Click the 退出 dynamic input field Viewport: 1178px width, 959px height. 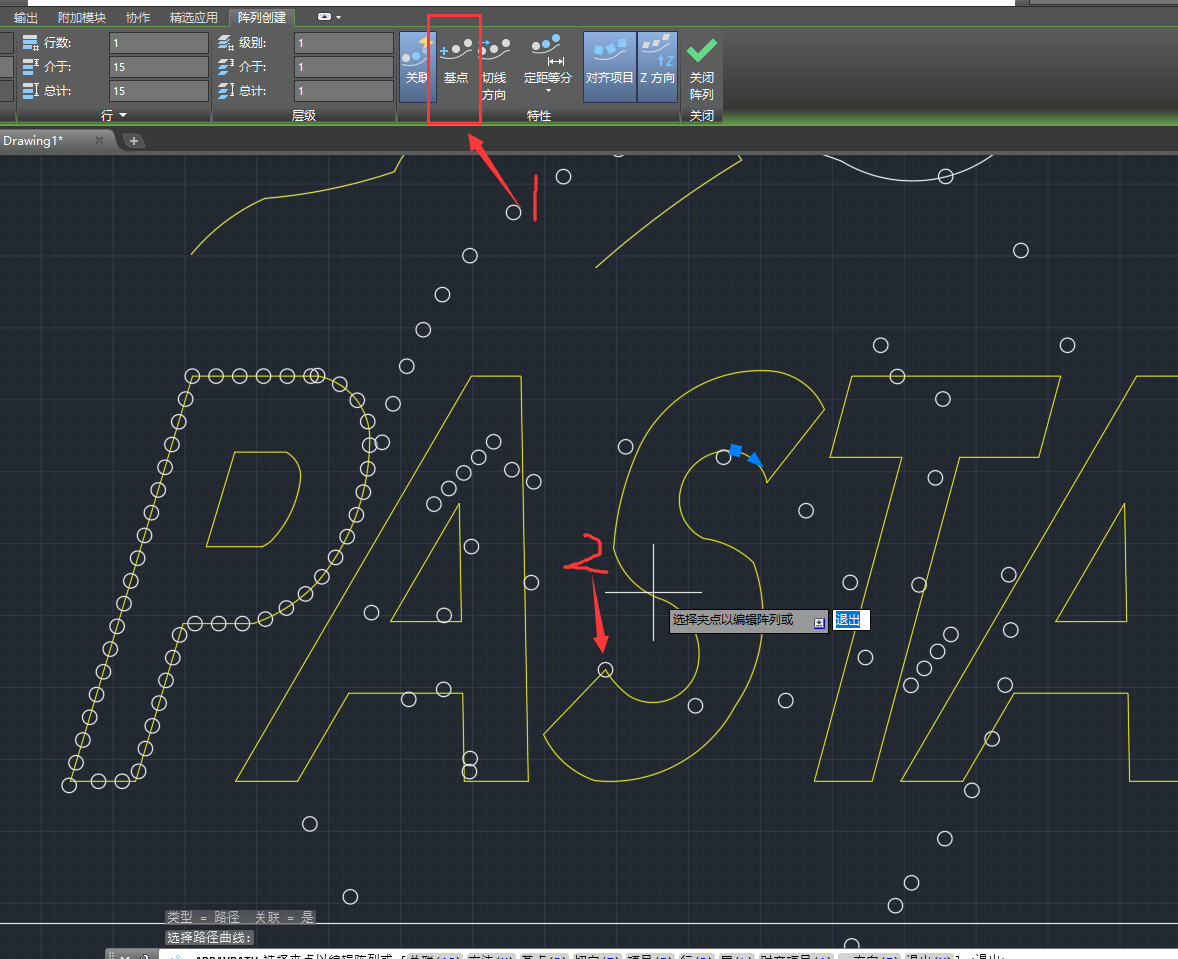pos(851,620)
